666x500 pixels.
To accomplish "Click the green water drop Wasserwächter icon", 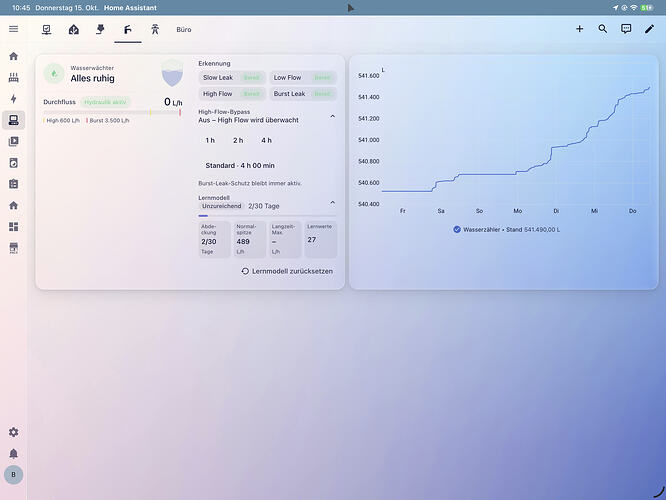I will click(54, 73).
